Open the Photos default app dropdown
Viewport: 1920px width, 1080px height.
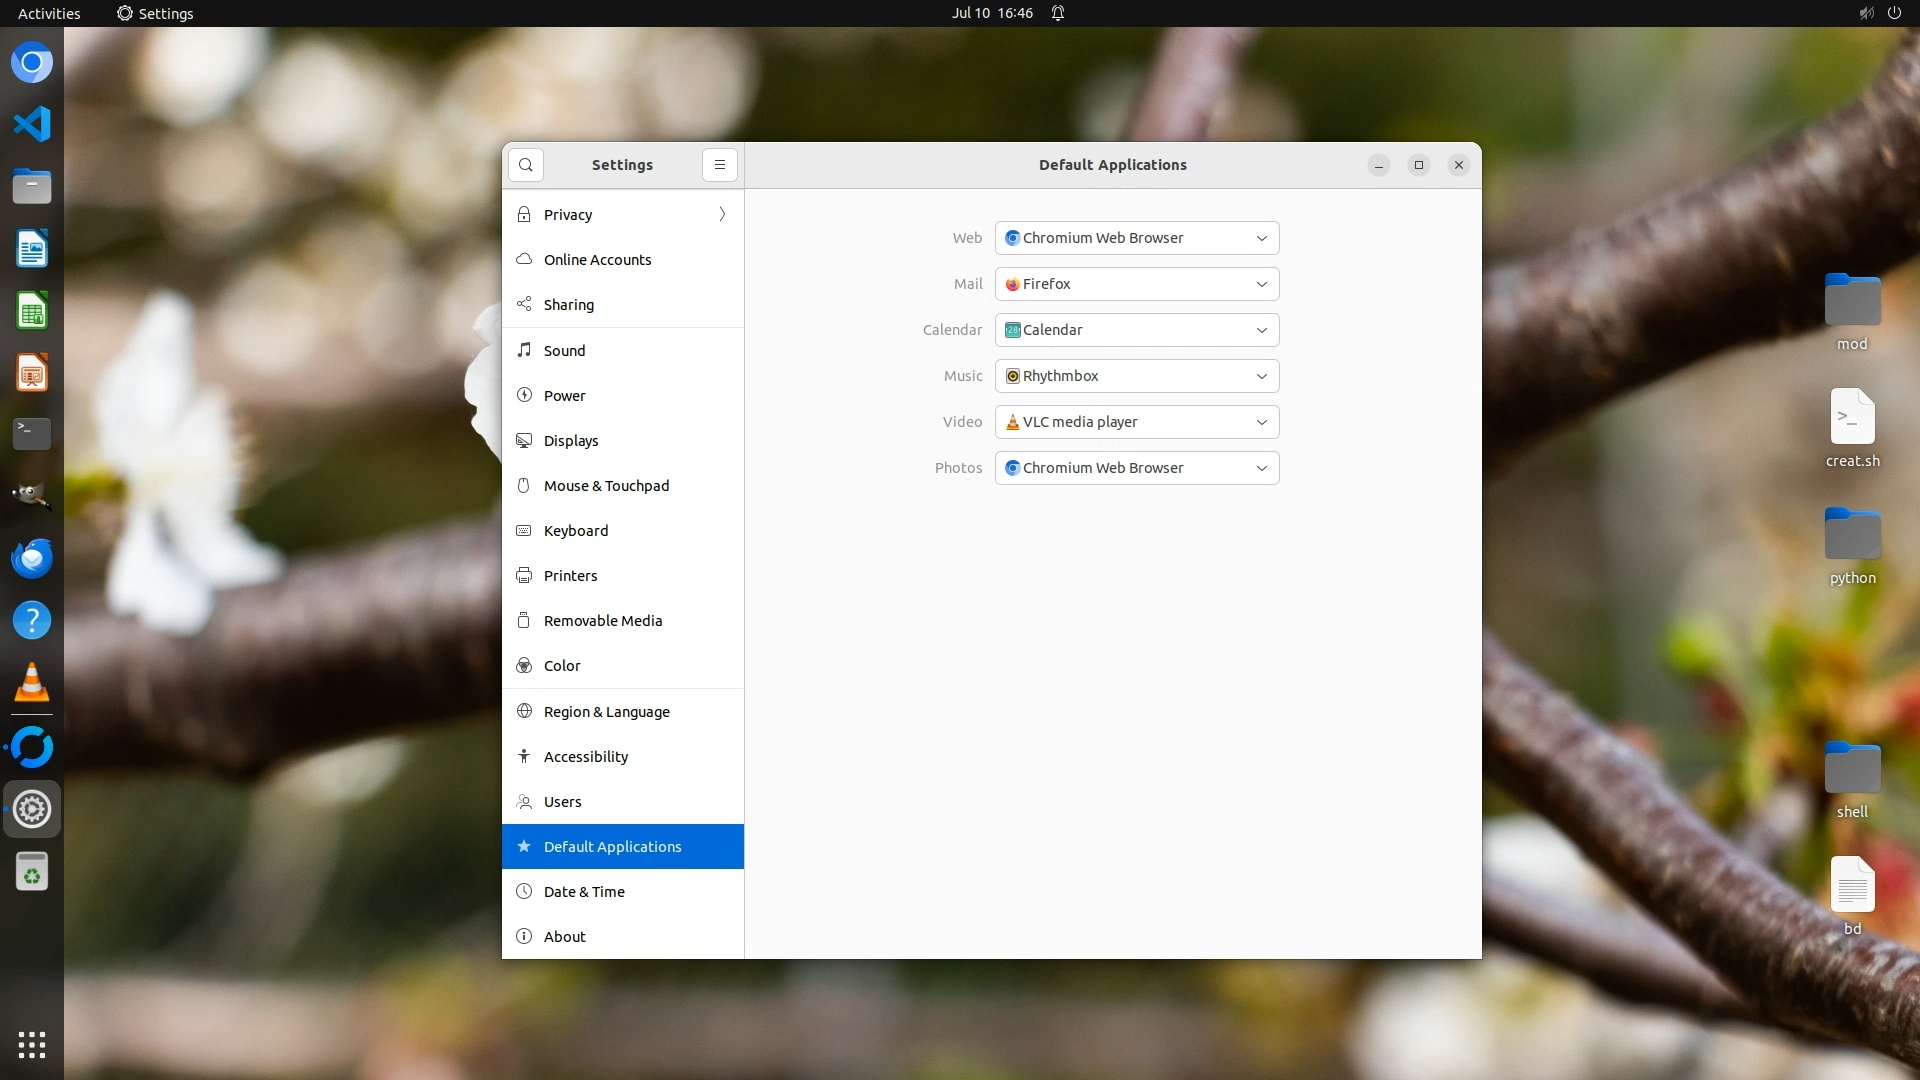click(1137, 468)
